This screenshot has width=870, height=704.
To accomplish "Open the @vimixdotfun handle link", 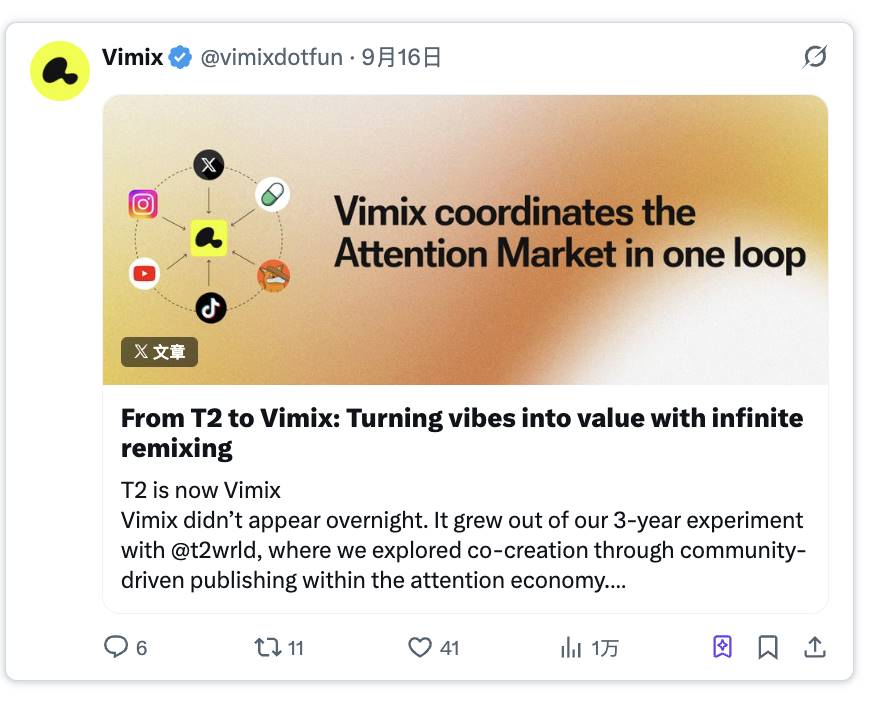I will 271,57.
